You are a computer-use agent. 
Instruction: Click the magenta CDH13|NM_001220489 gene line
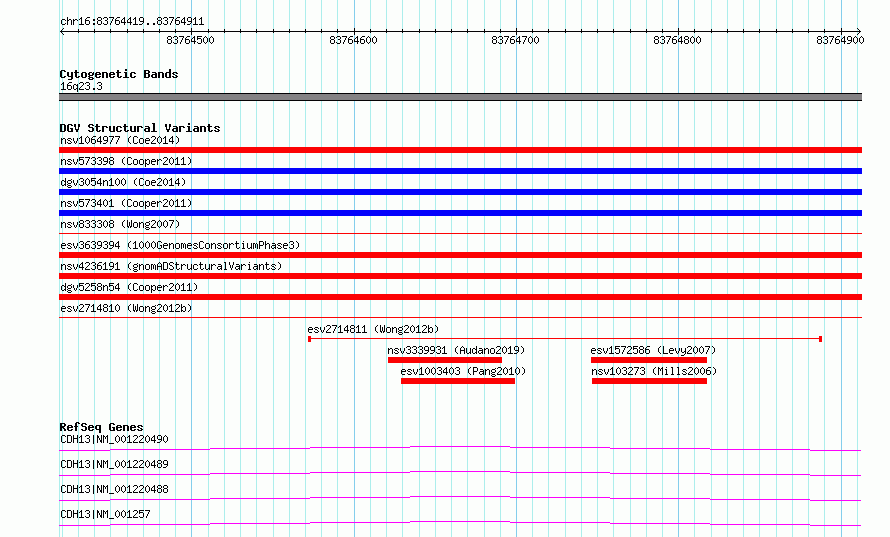coord(460,473)
